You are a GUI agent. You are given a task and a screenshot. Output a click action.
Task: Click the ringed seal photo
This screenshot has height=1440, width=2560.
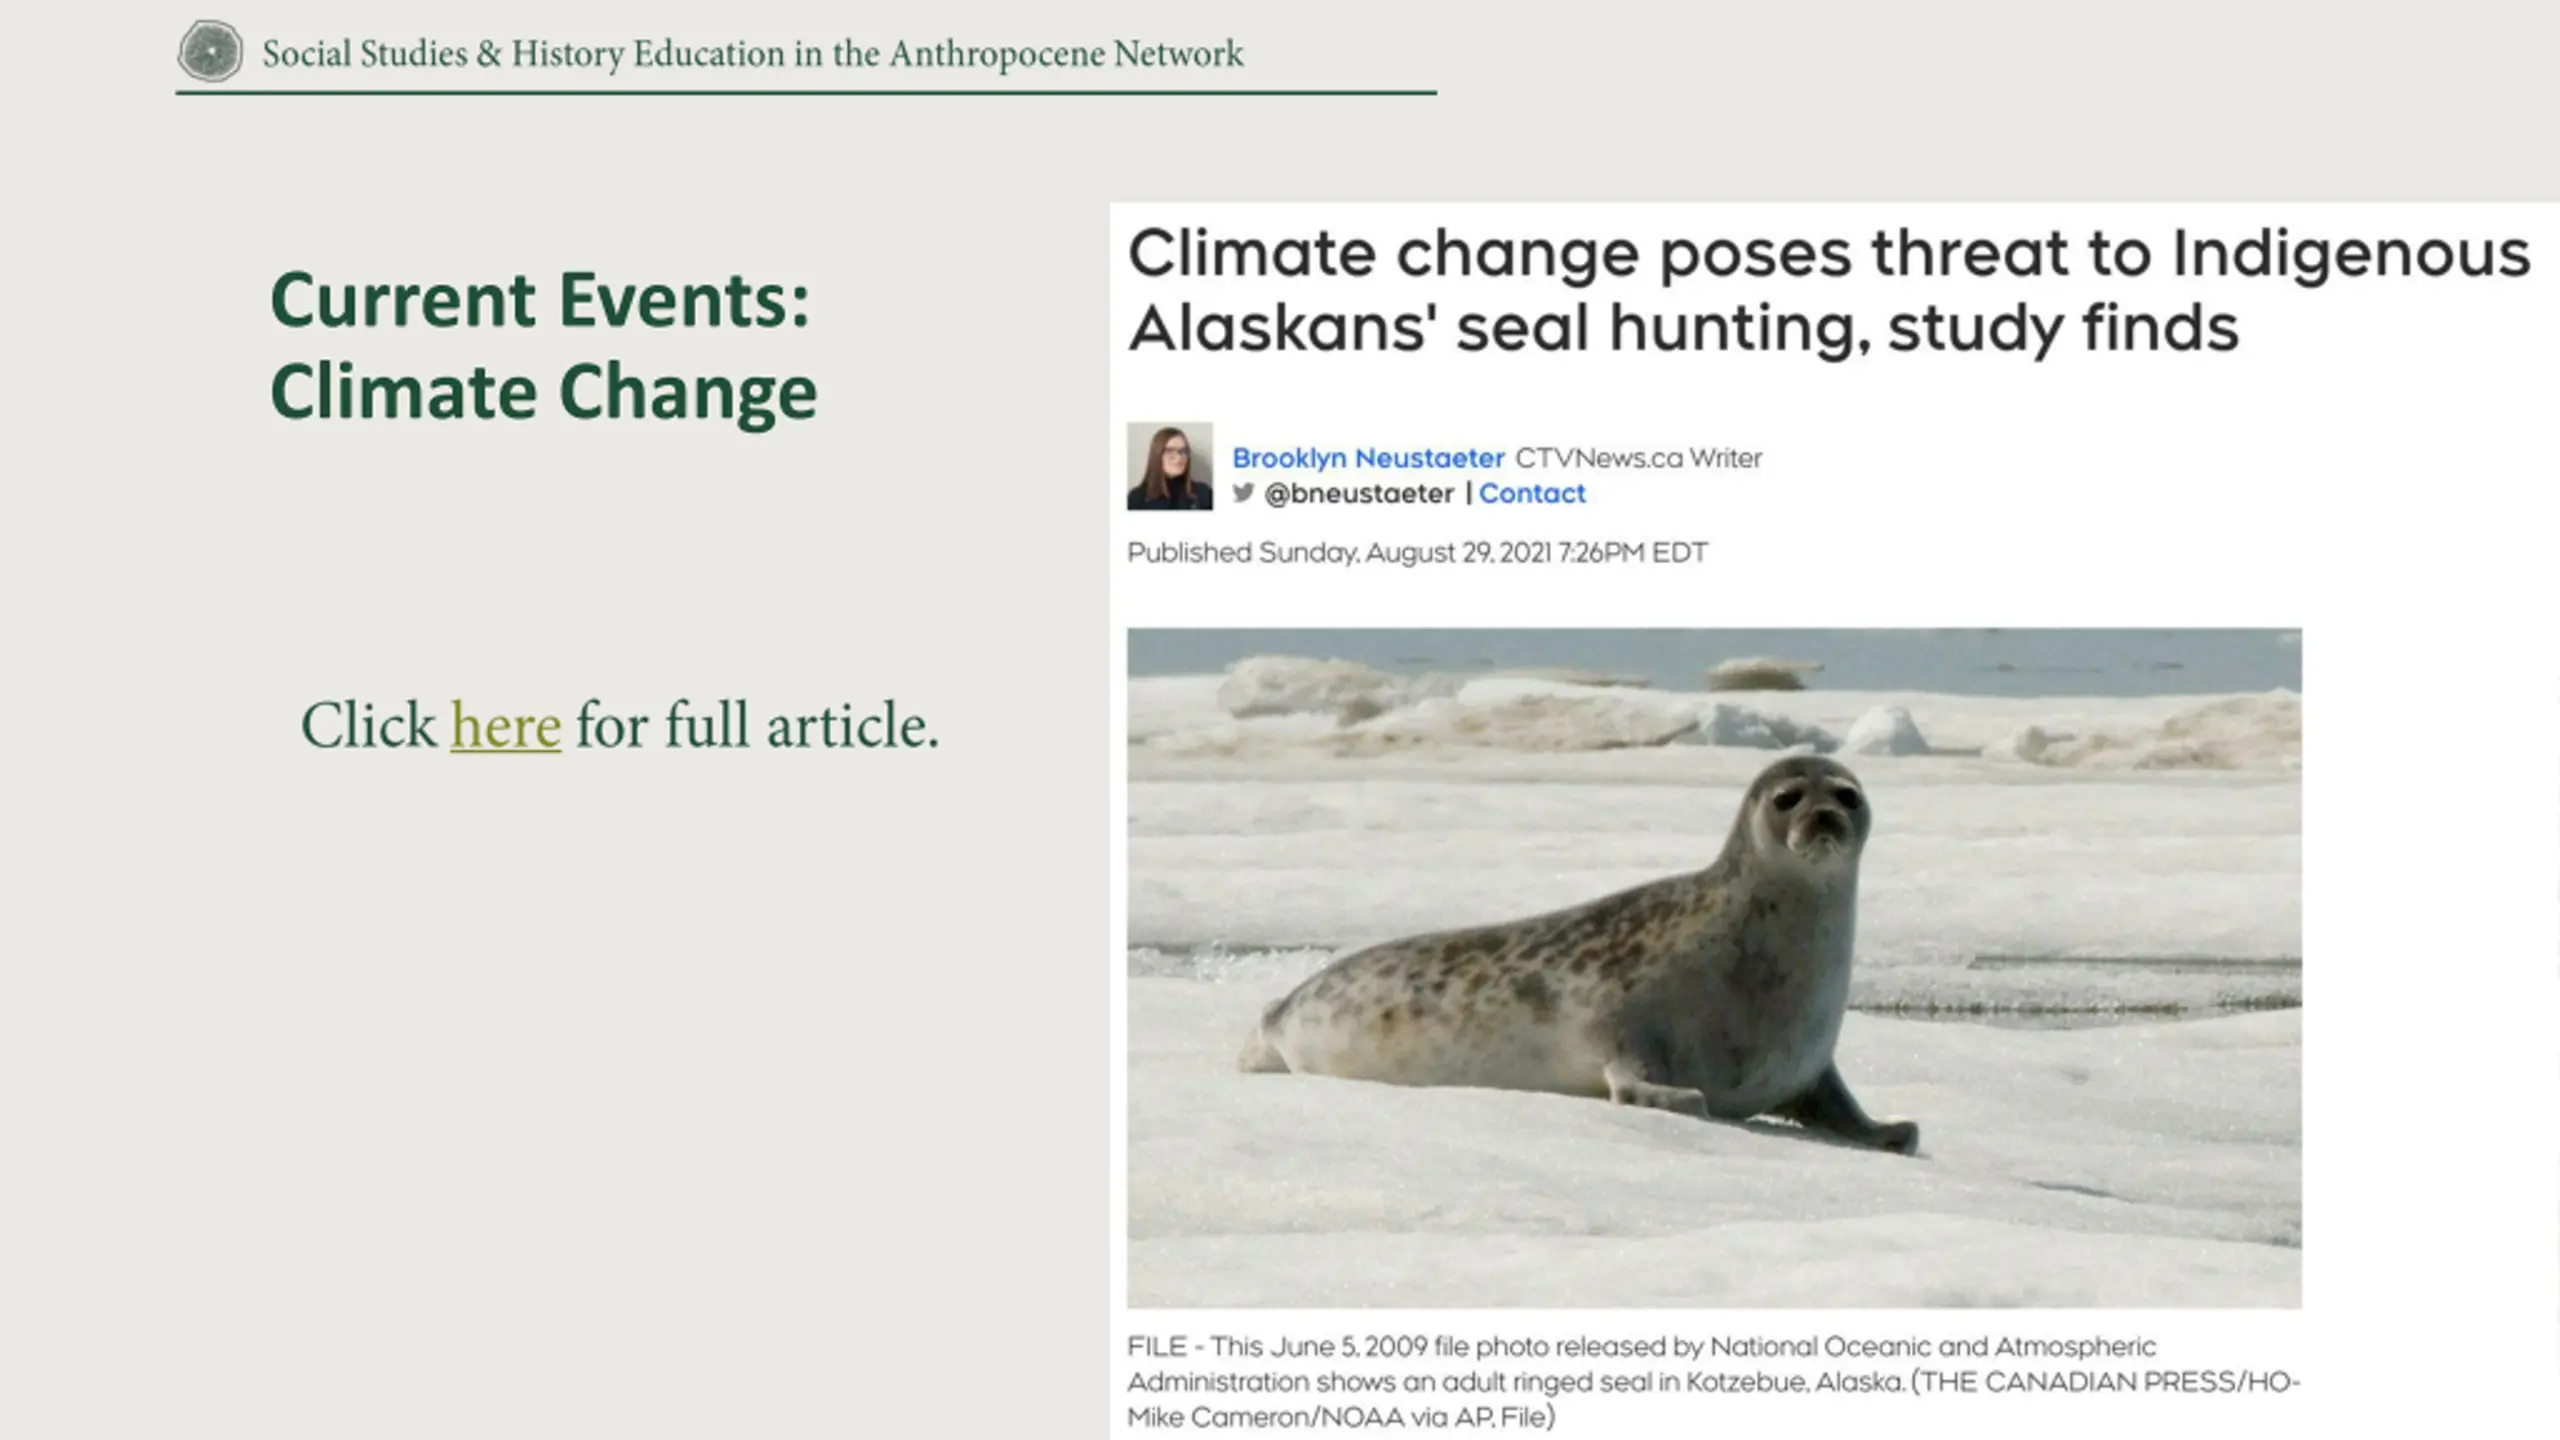point(1714,967)
